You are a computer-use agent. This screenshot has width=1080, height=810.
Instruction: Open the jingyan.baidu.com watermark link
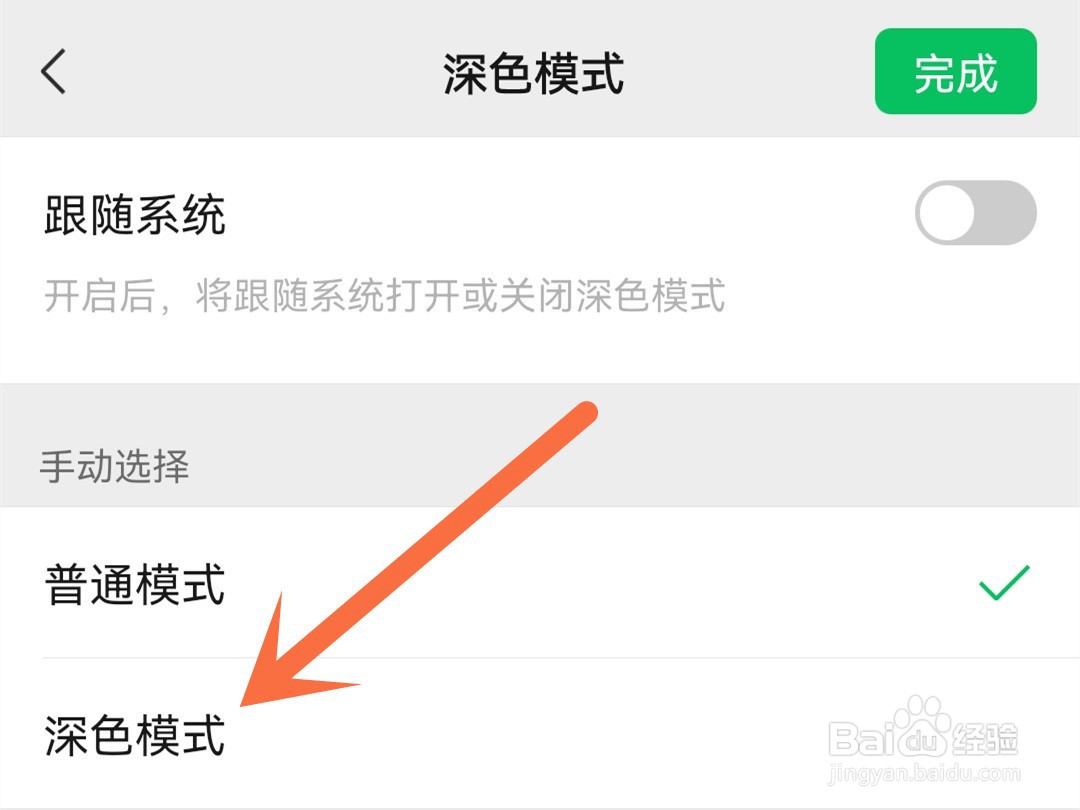[924, 773]
